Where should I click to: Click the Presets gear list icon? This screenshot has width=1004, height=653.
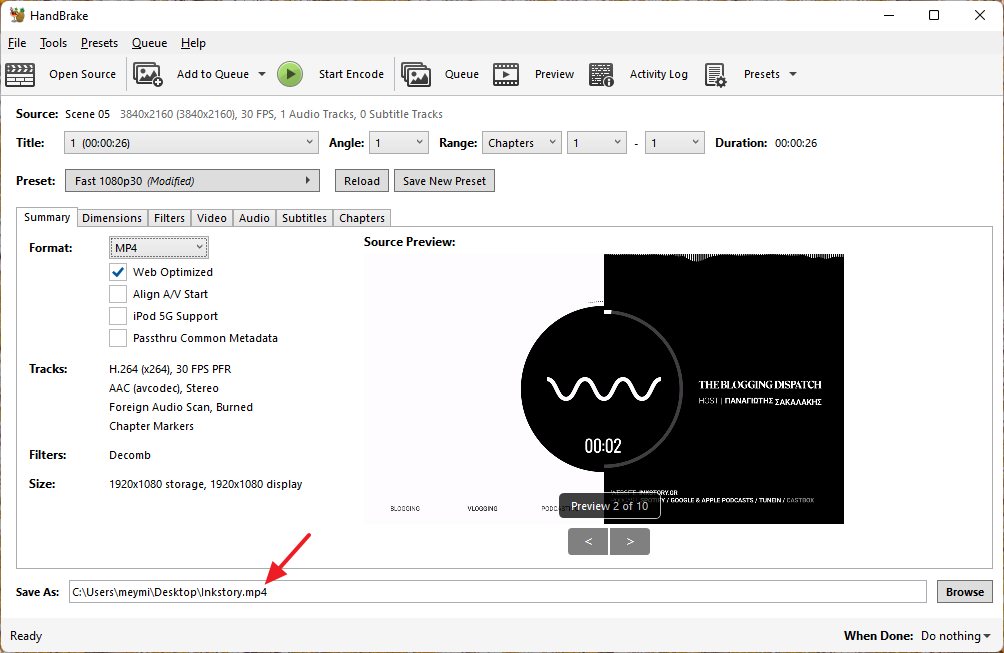click(x=715, y=74)
